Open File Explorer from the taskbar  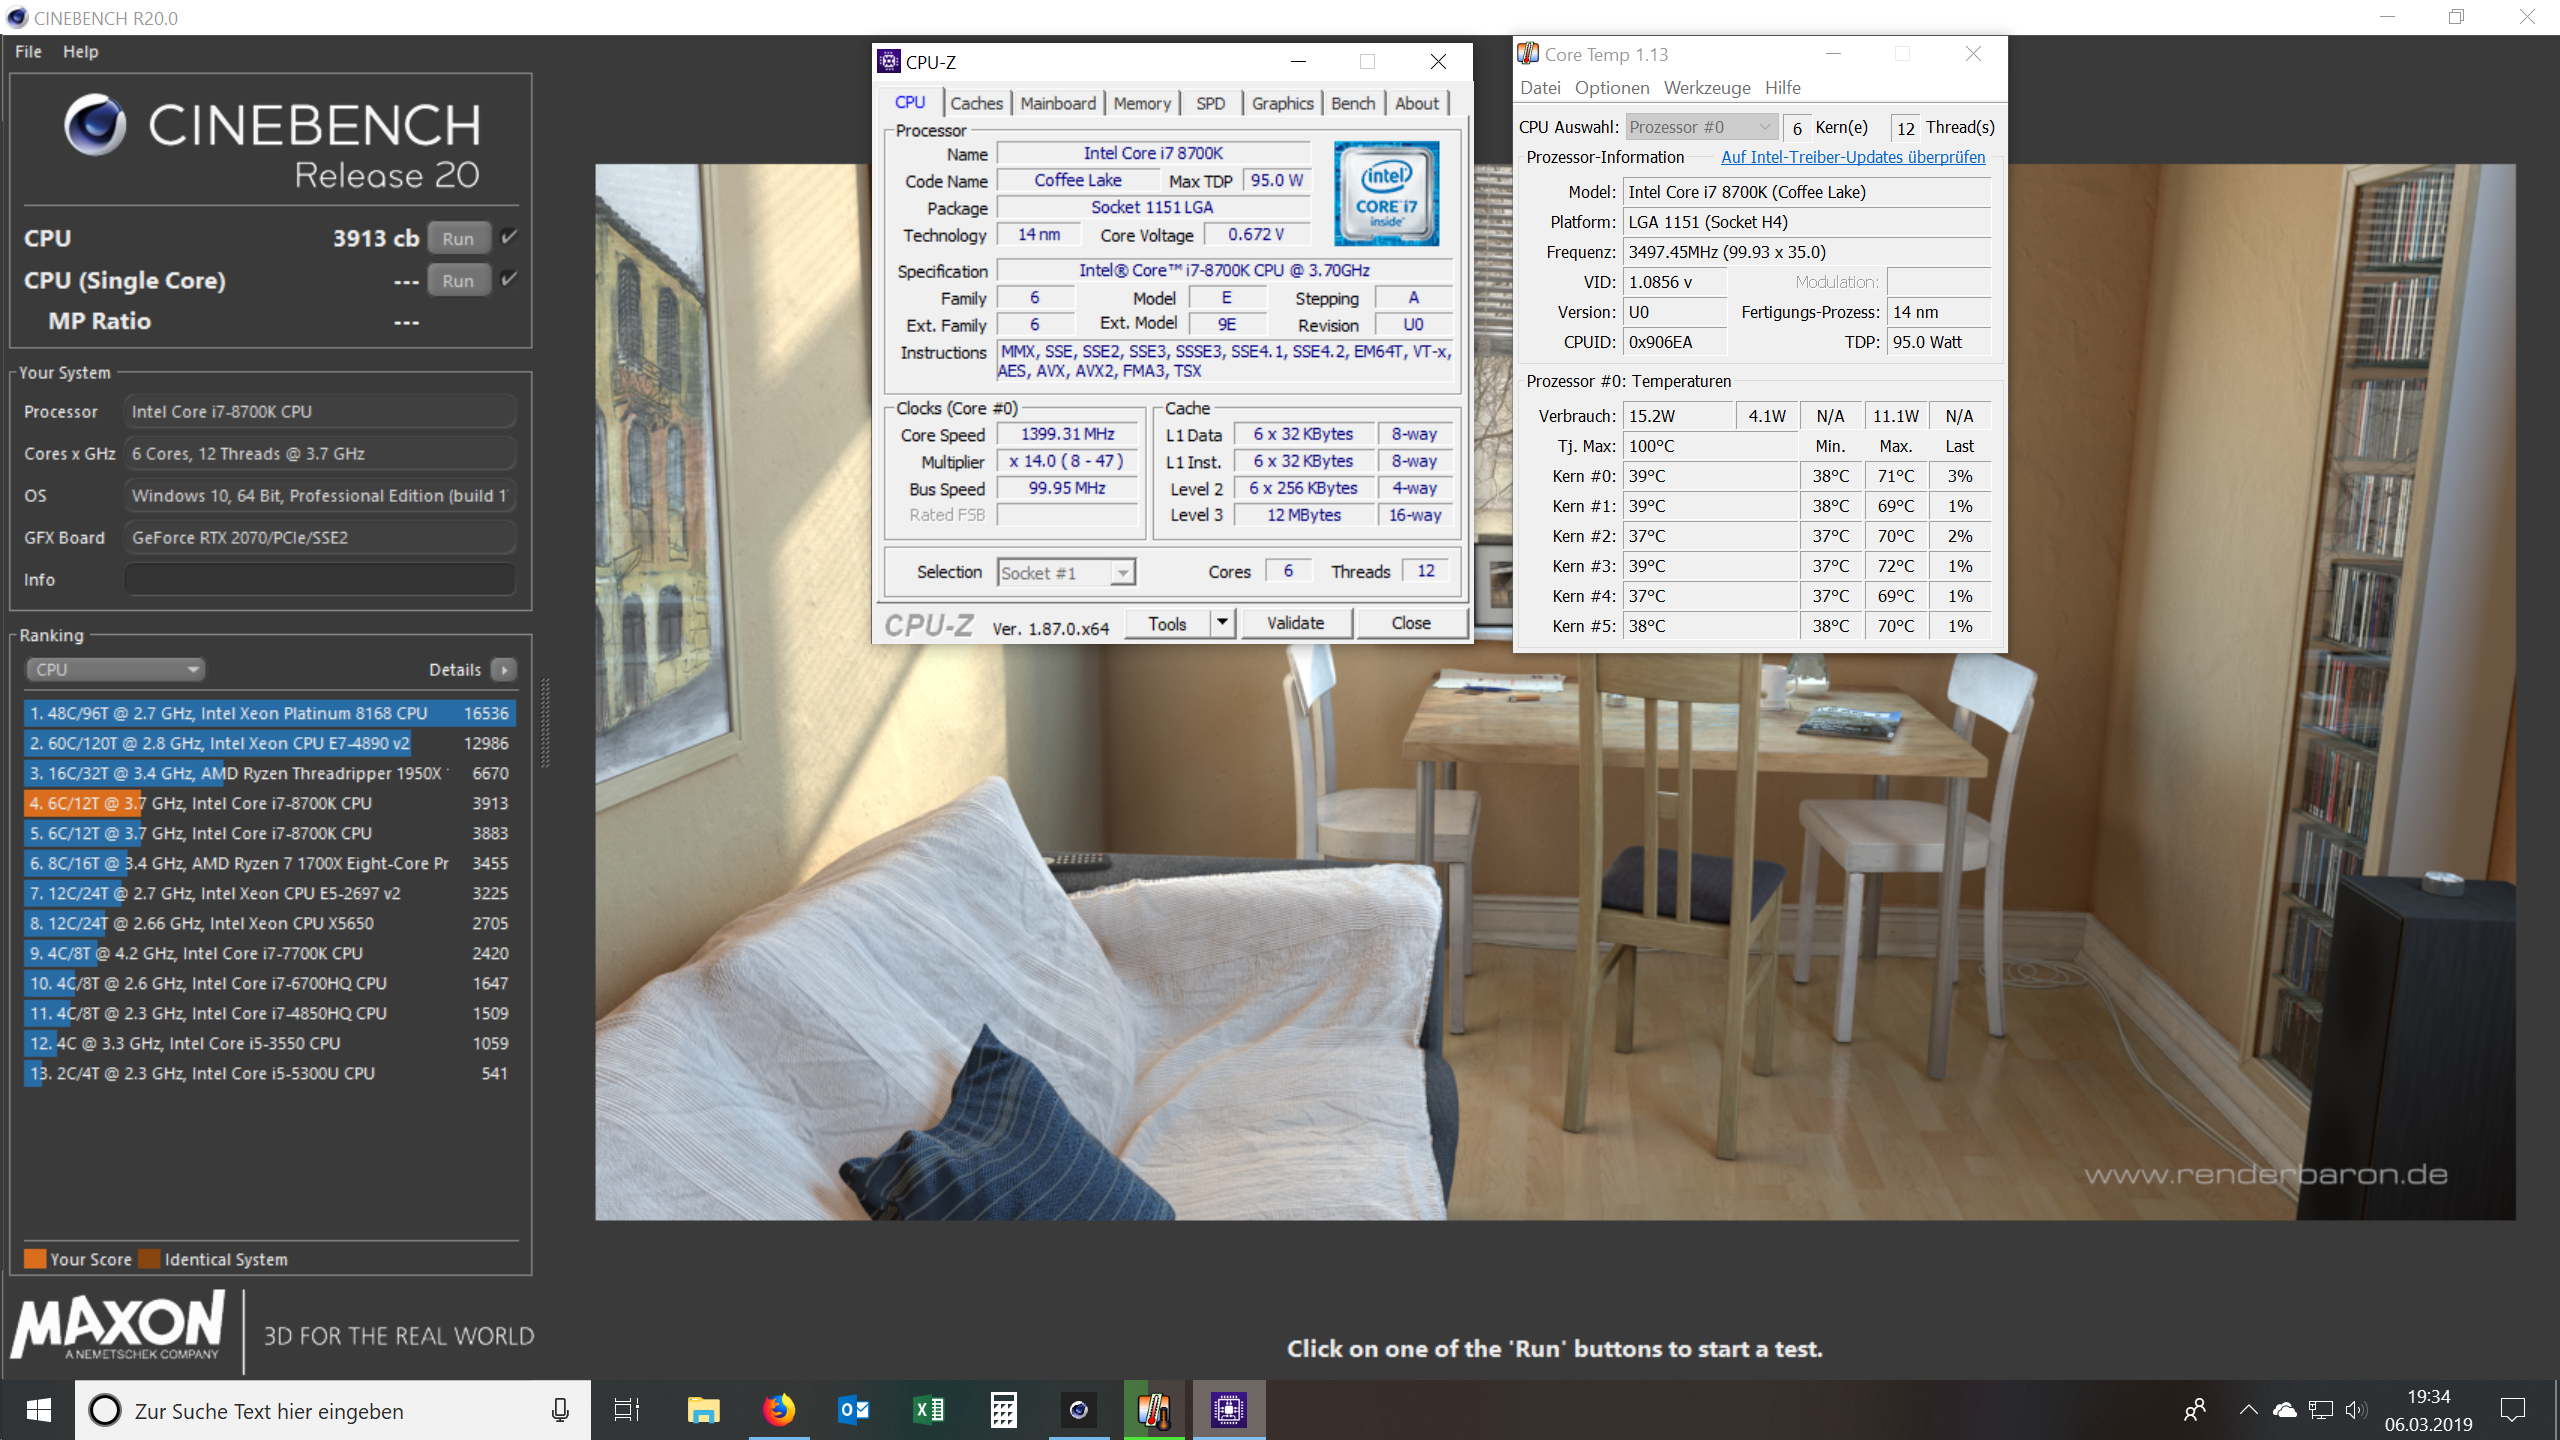(704, 1410)
